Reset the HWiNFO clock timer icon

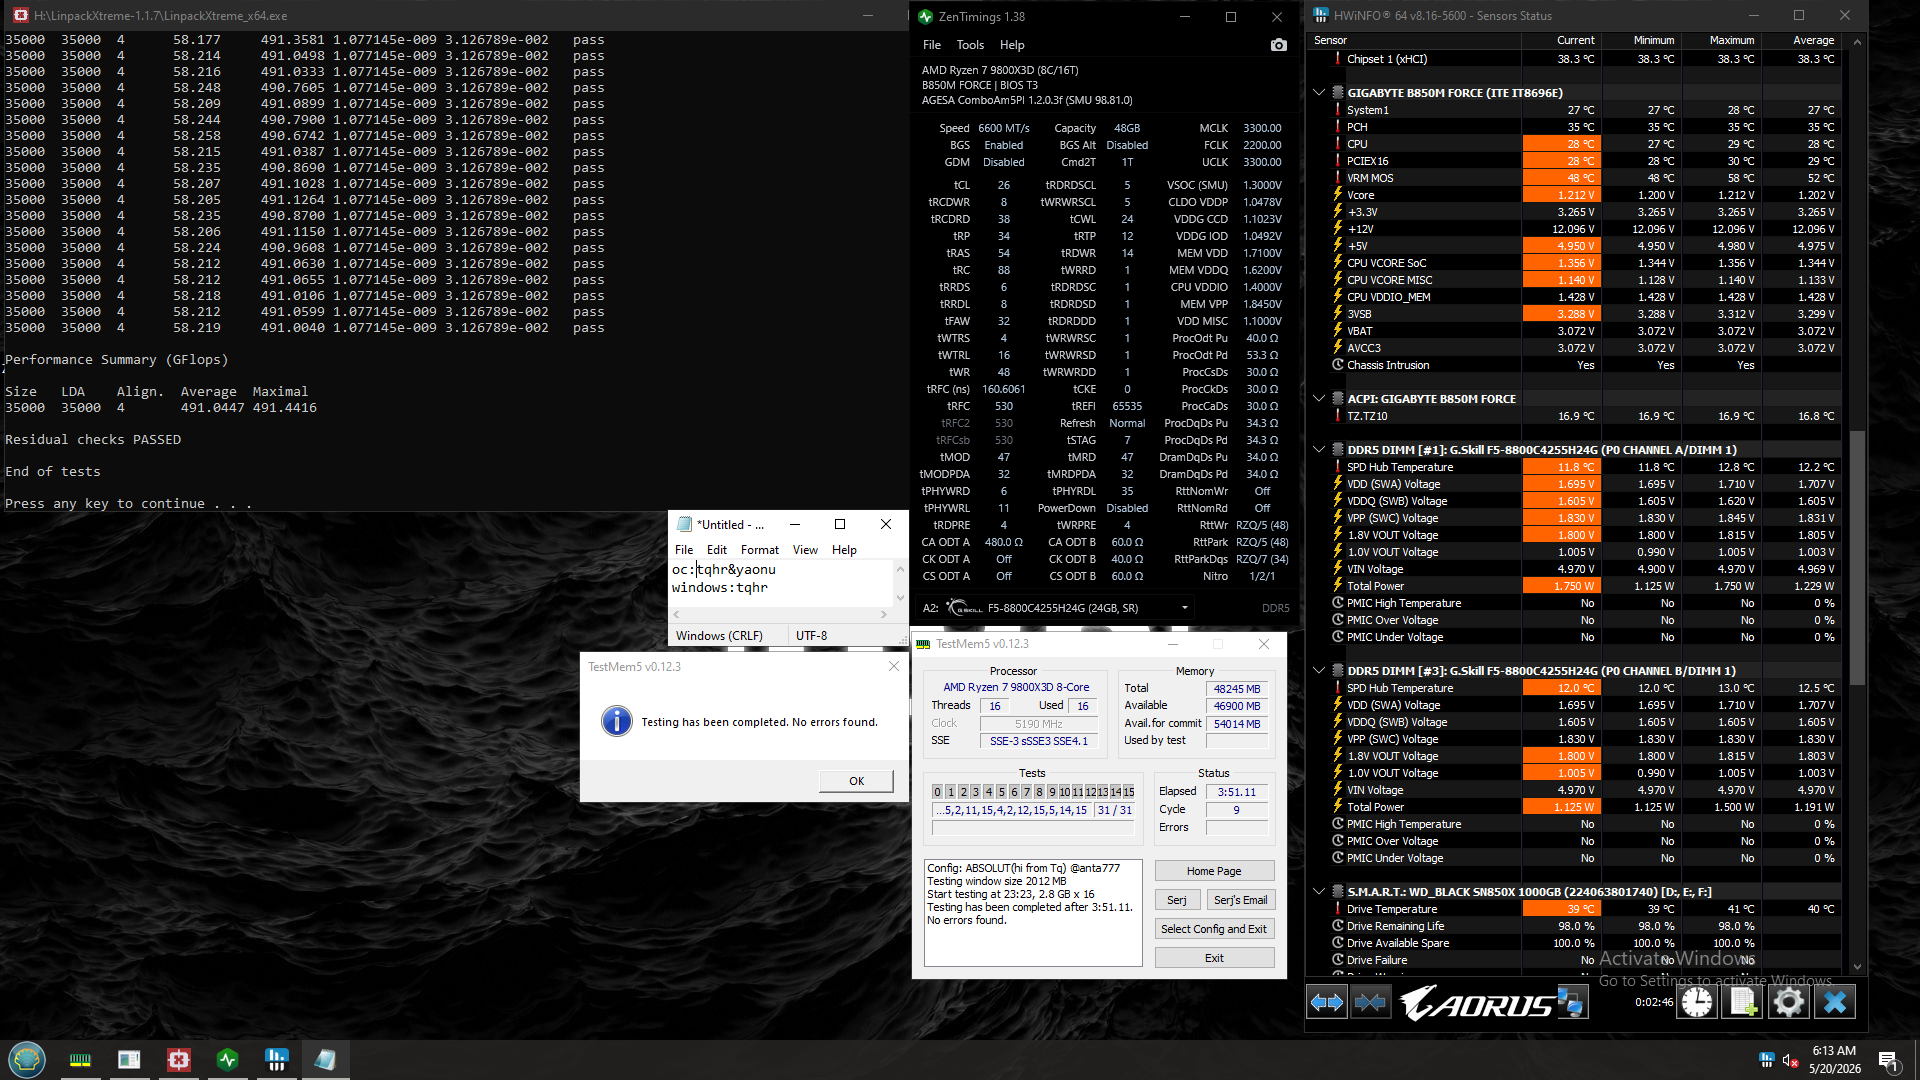pyautogui.click(x=1697, y=1002)
